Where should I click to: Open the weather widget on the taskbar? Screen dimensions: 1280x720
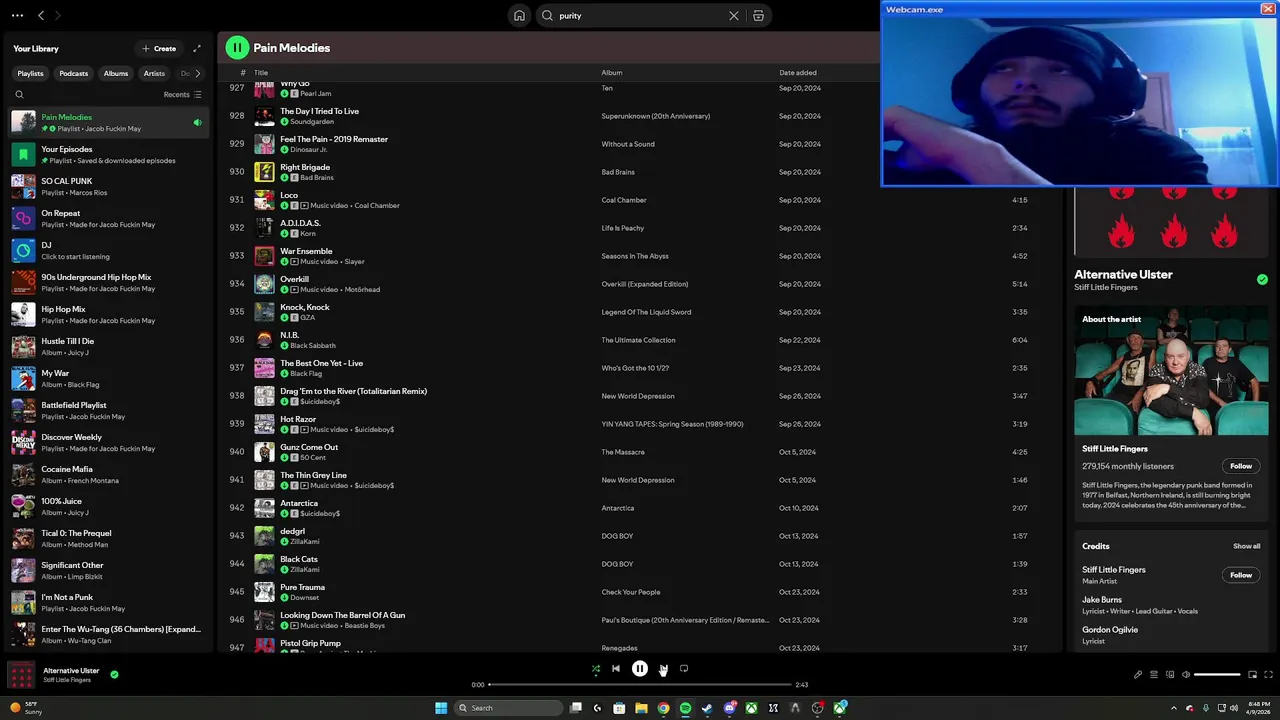(27, 708)
